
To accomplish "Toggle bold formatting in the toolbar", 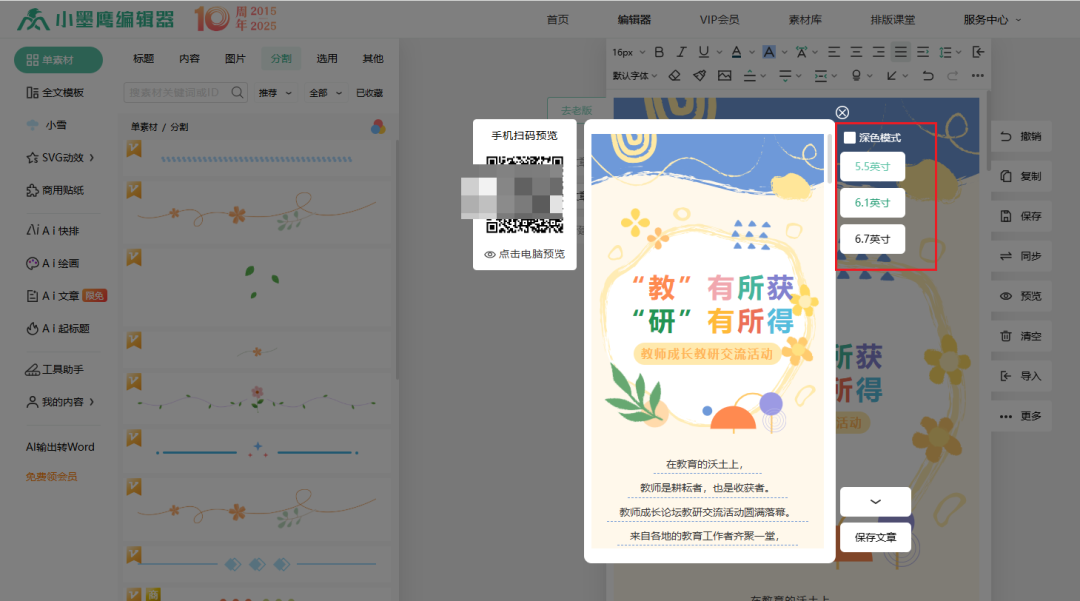I will pos(660,52).
